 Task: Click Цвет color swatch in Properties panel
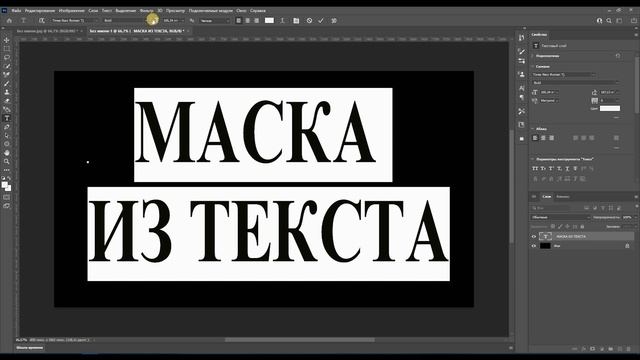coord(610,108)
